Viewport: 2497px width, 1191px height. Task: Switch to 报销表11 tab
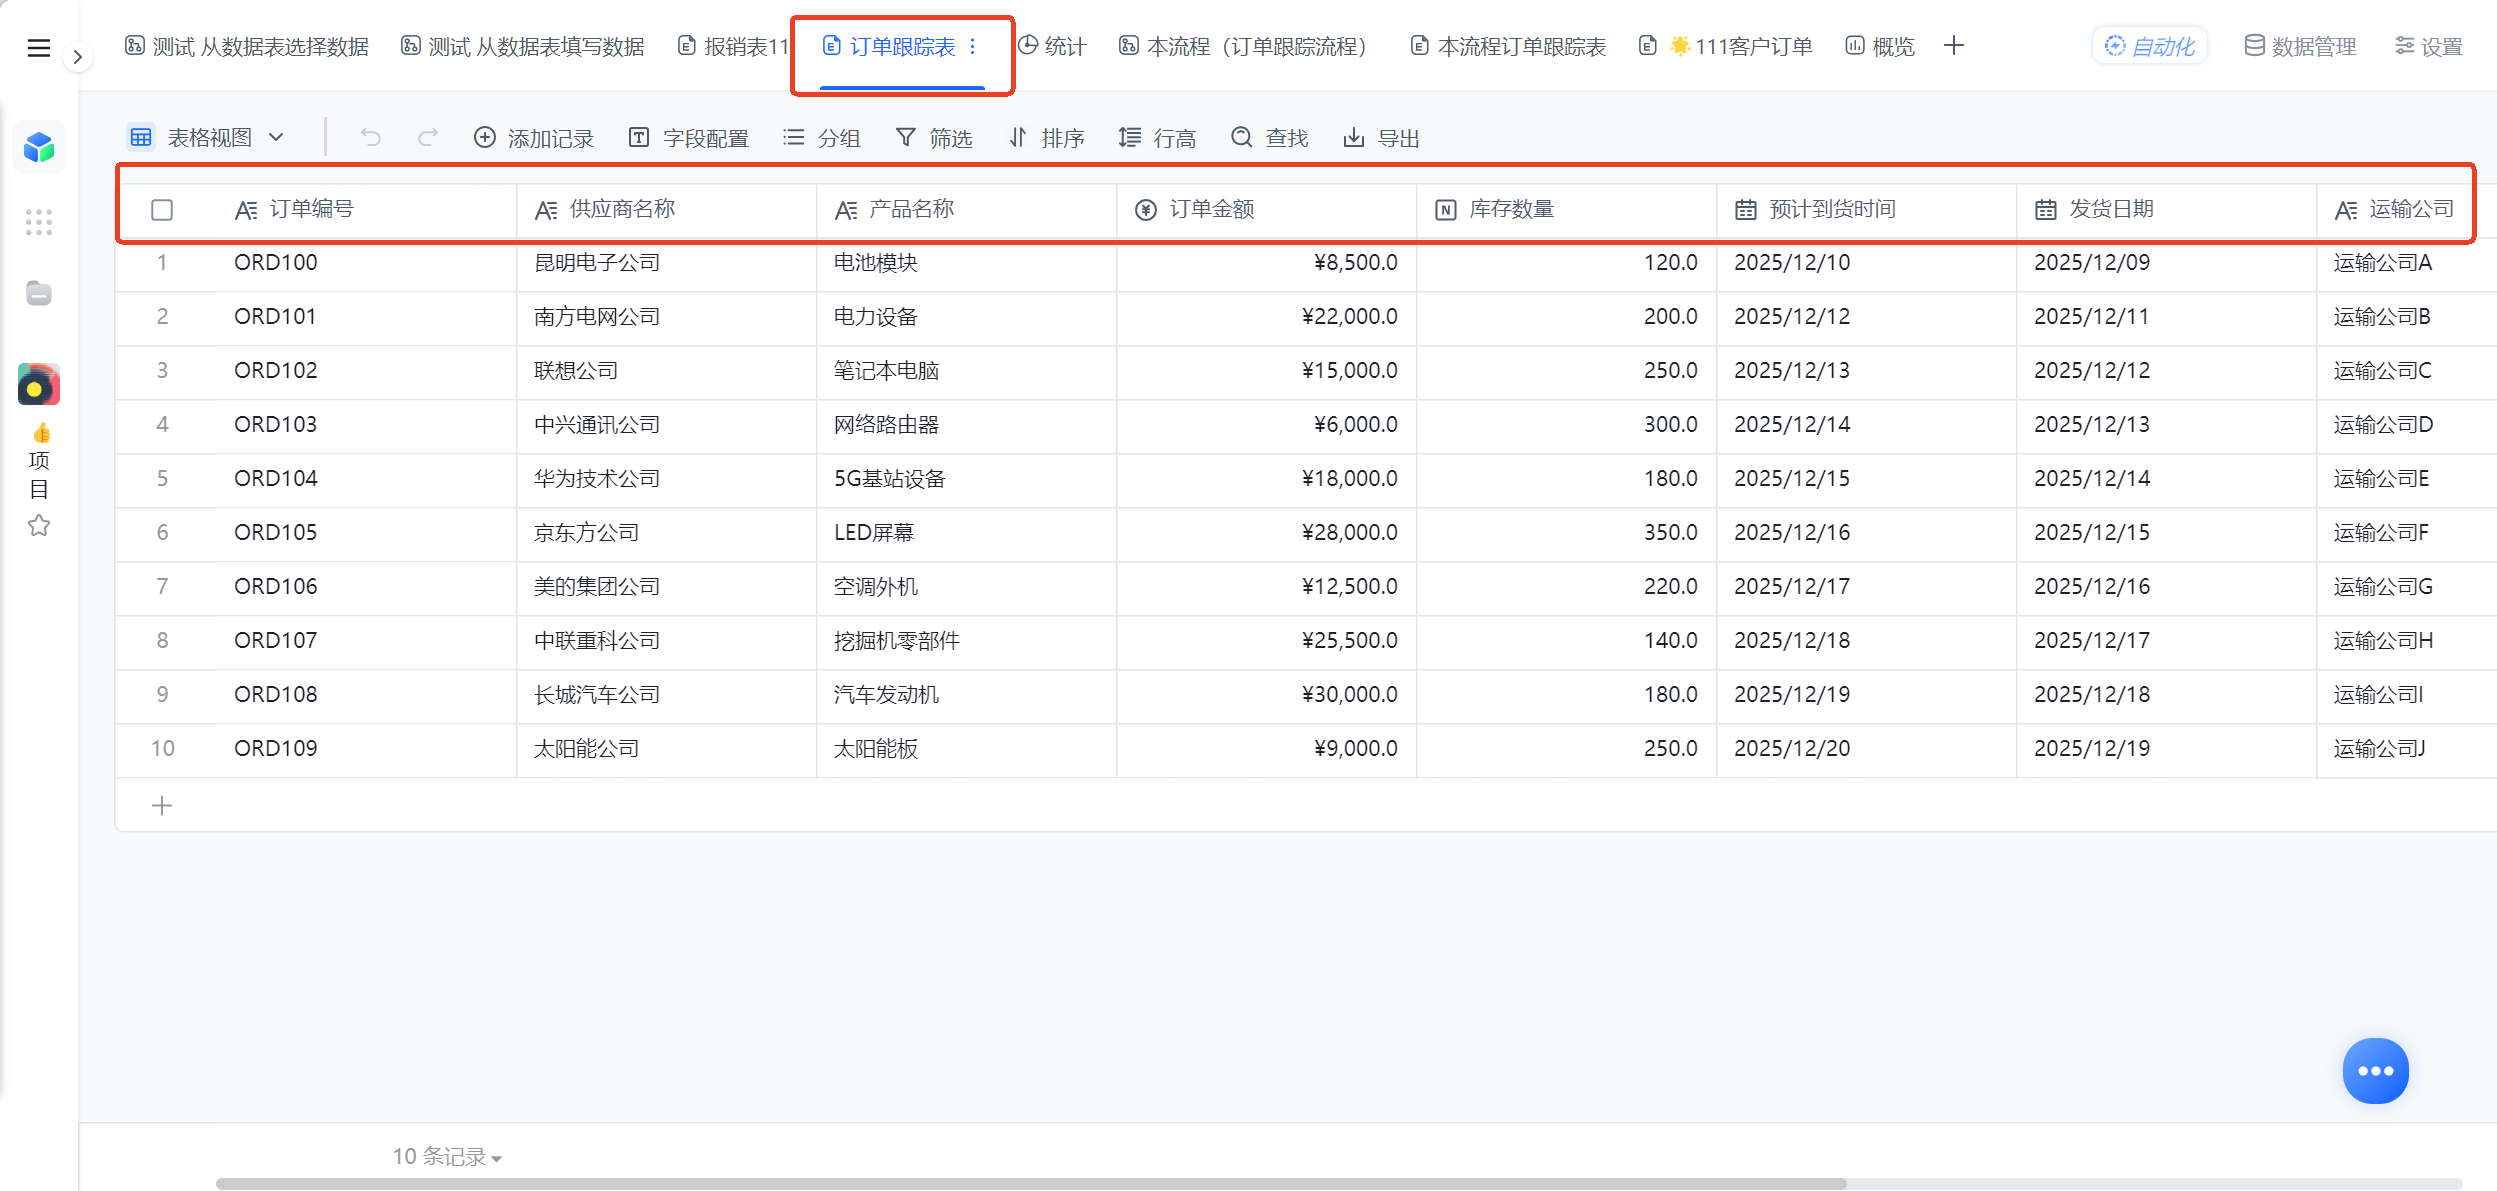[x=734, y=47]
